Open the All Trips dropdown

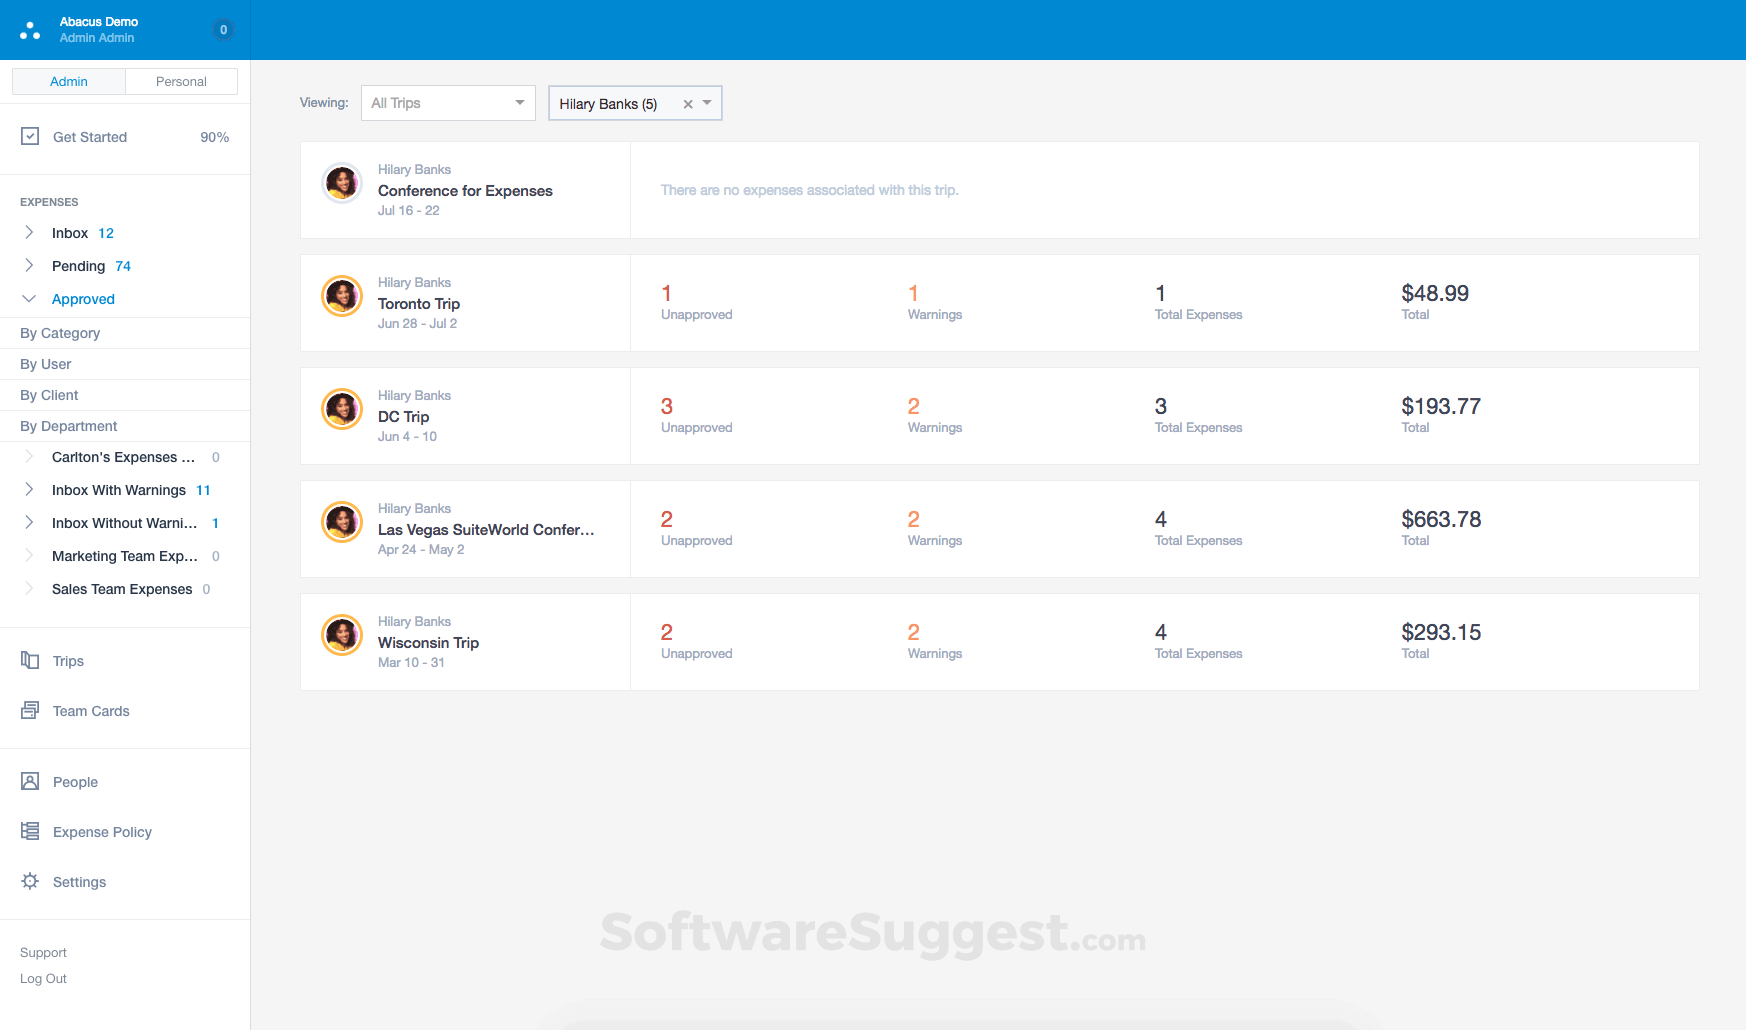click(448, 103)
